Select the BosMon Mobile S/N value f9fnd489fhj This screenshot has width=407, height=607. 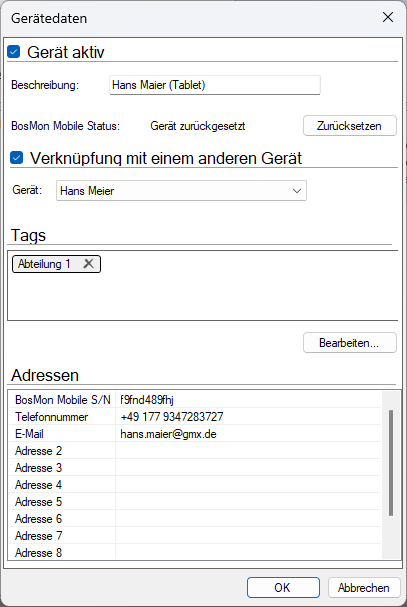pyautogui.click(x=147, y=400)
